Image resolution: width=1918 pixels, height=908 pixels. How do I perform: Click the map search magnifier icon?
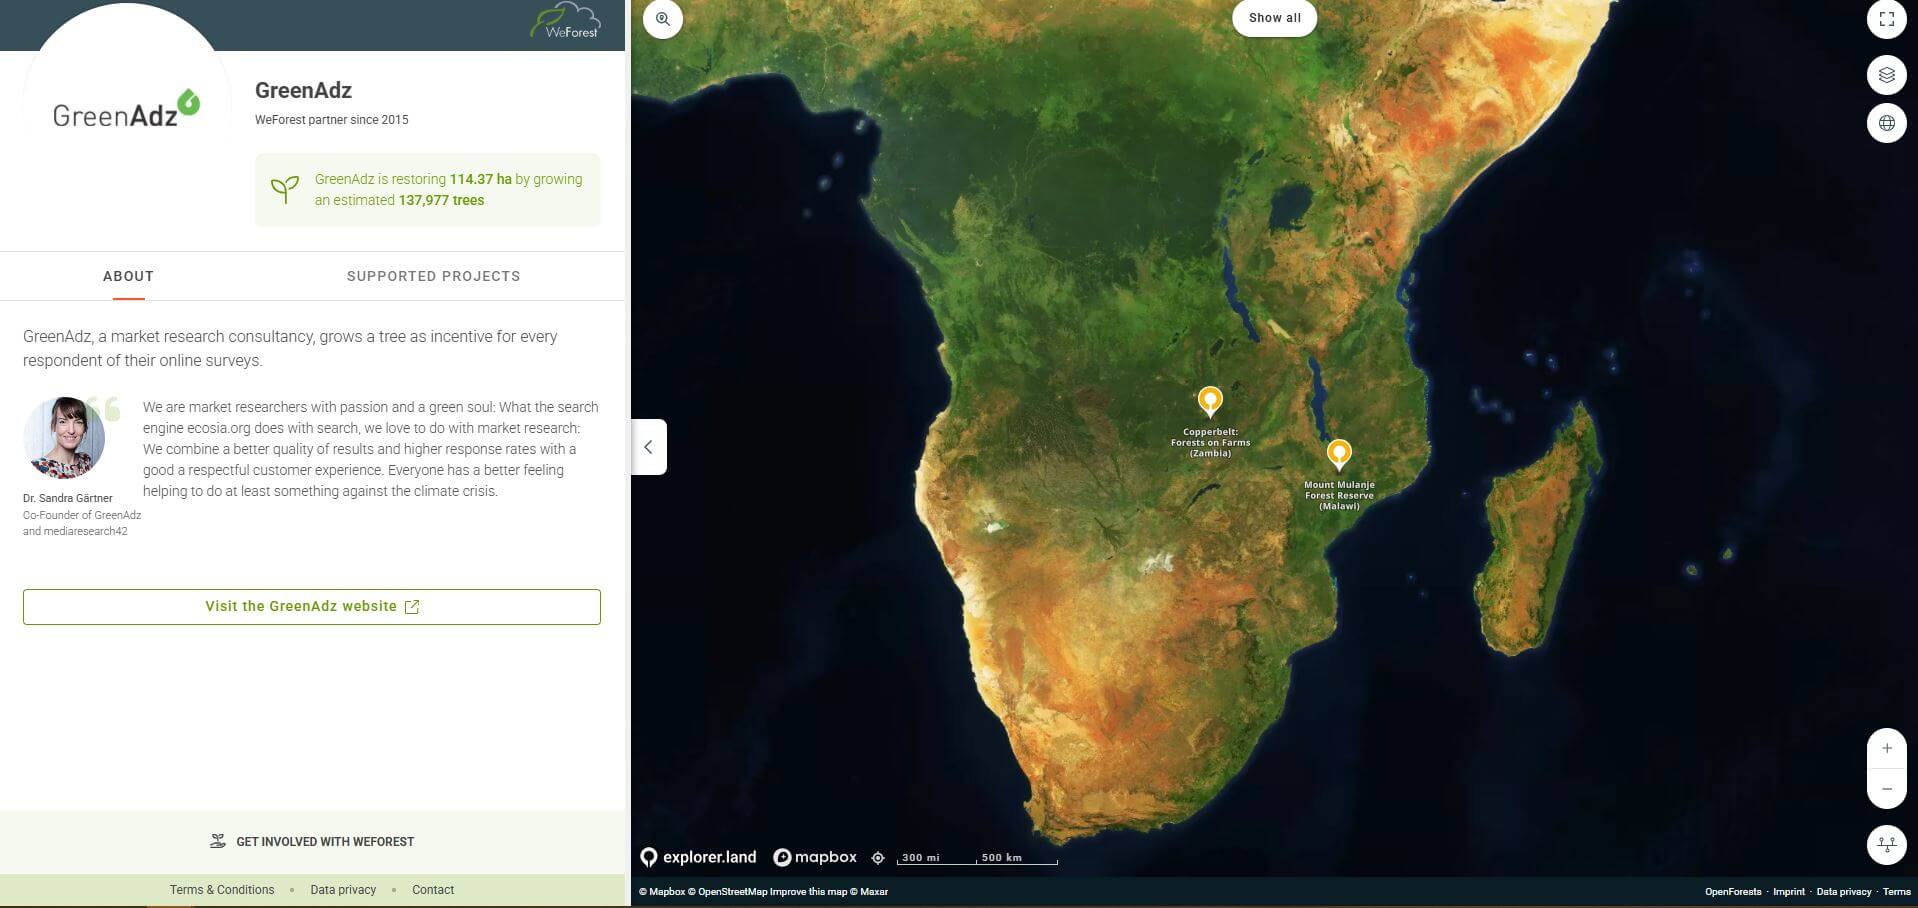pos(662,19)
